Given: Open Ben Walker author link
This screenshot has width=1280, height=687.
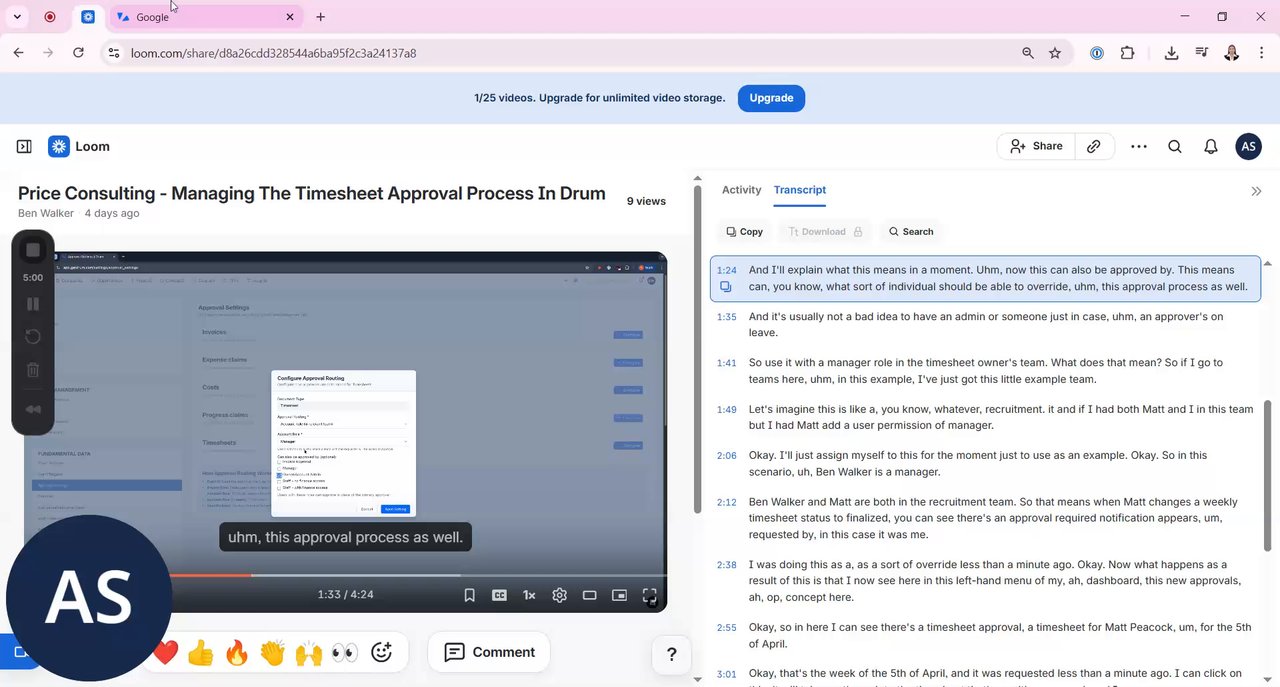Looking at the screenshot, I should tap(47, 213).
